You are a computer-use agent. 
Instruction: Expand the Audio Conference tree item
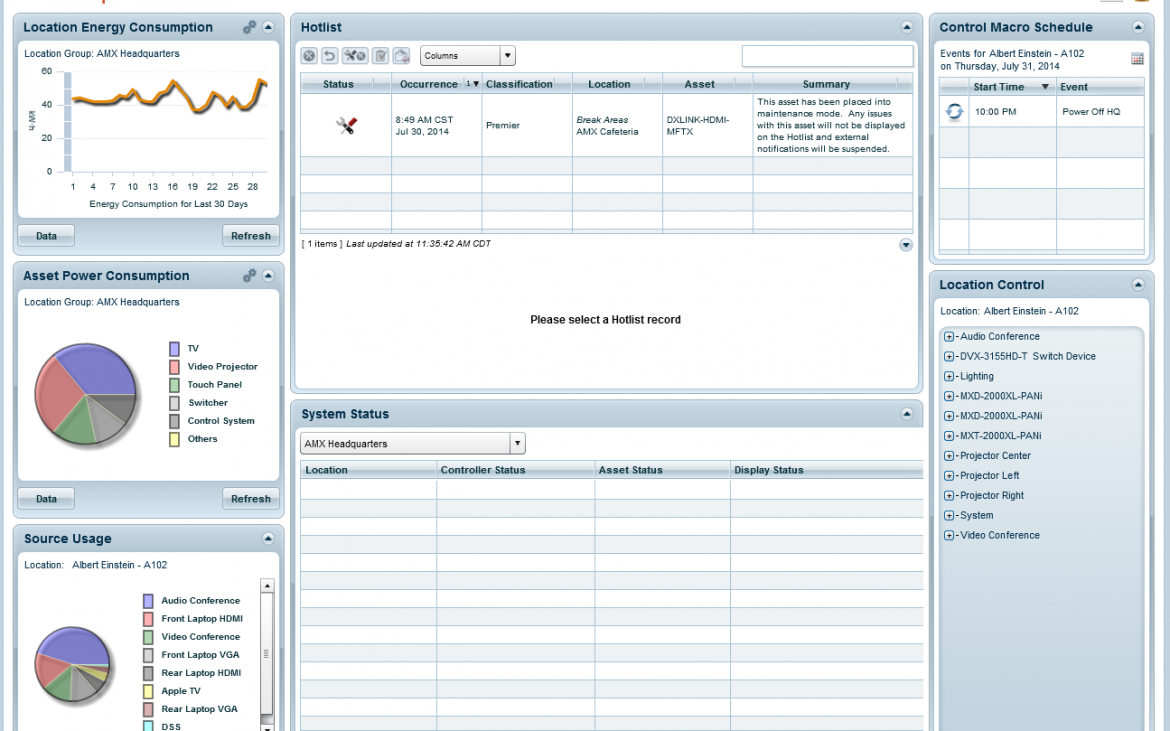pyautogui.click(x=947, y=336)
